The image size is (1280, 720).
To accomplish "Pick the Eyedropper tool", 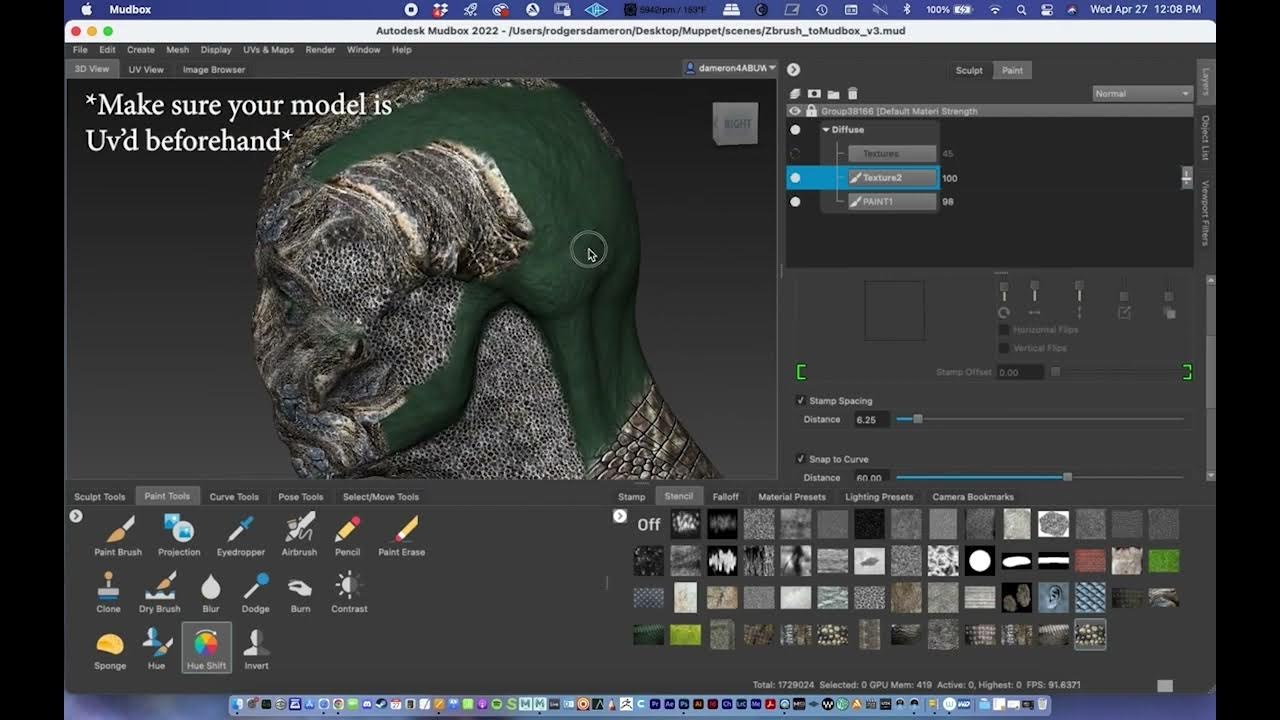I will (240, 535).
